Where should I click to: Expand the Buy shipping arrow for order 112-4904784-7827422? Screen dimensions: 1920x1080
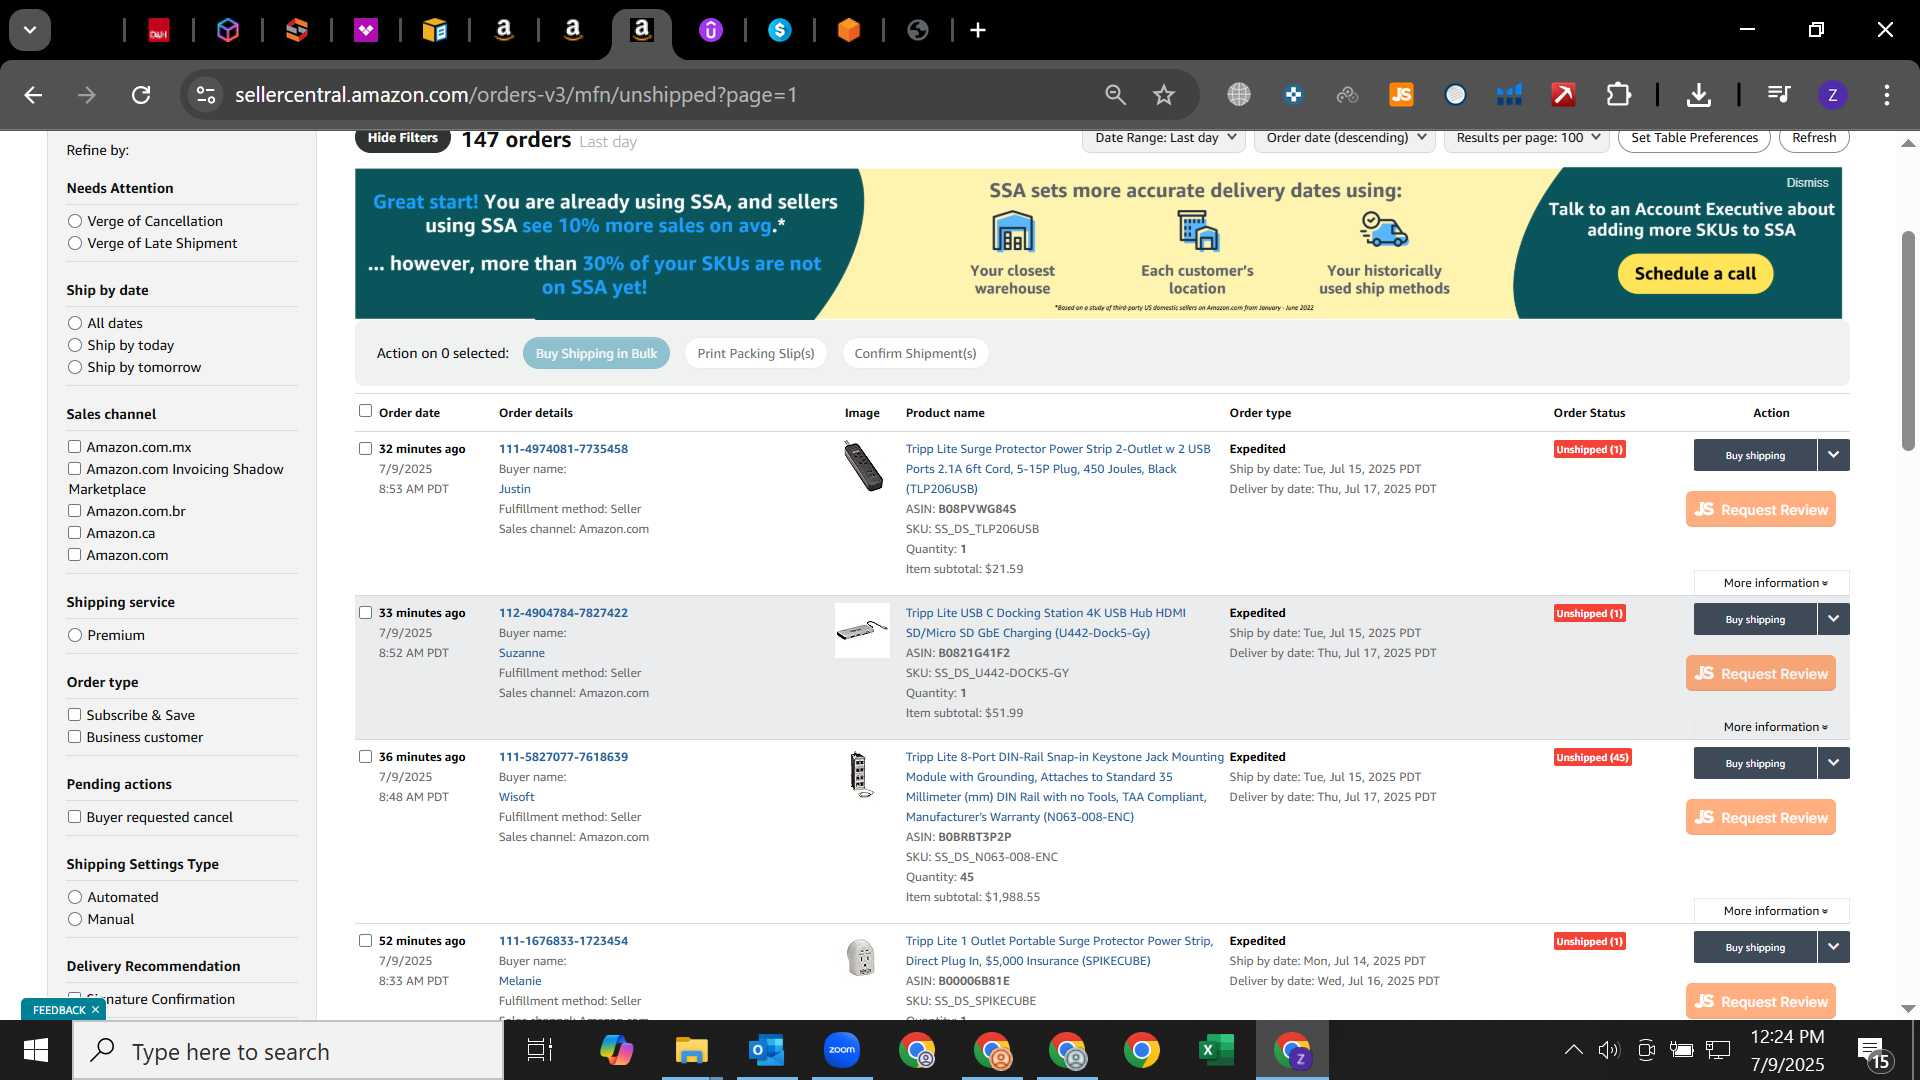1833,619
